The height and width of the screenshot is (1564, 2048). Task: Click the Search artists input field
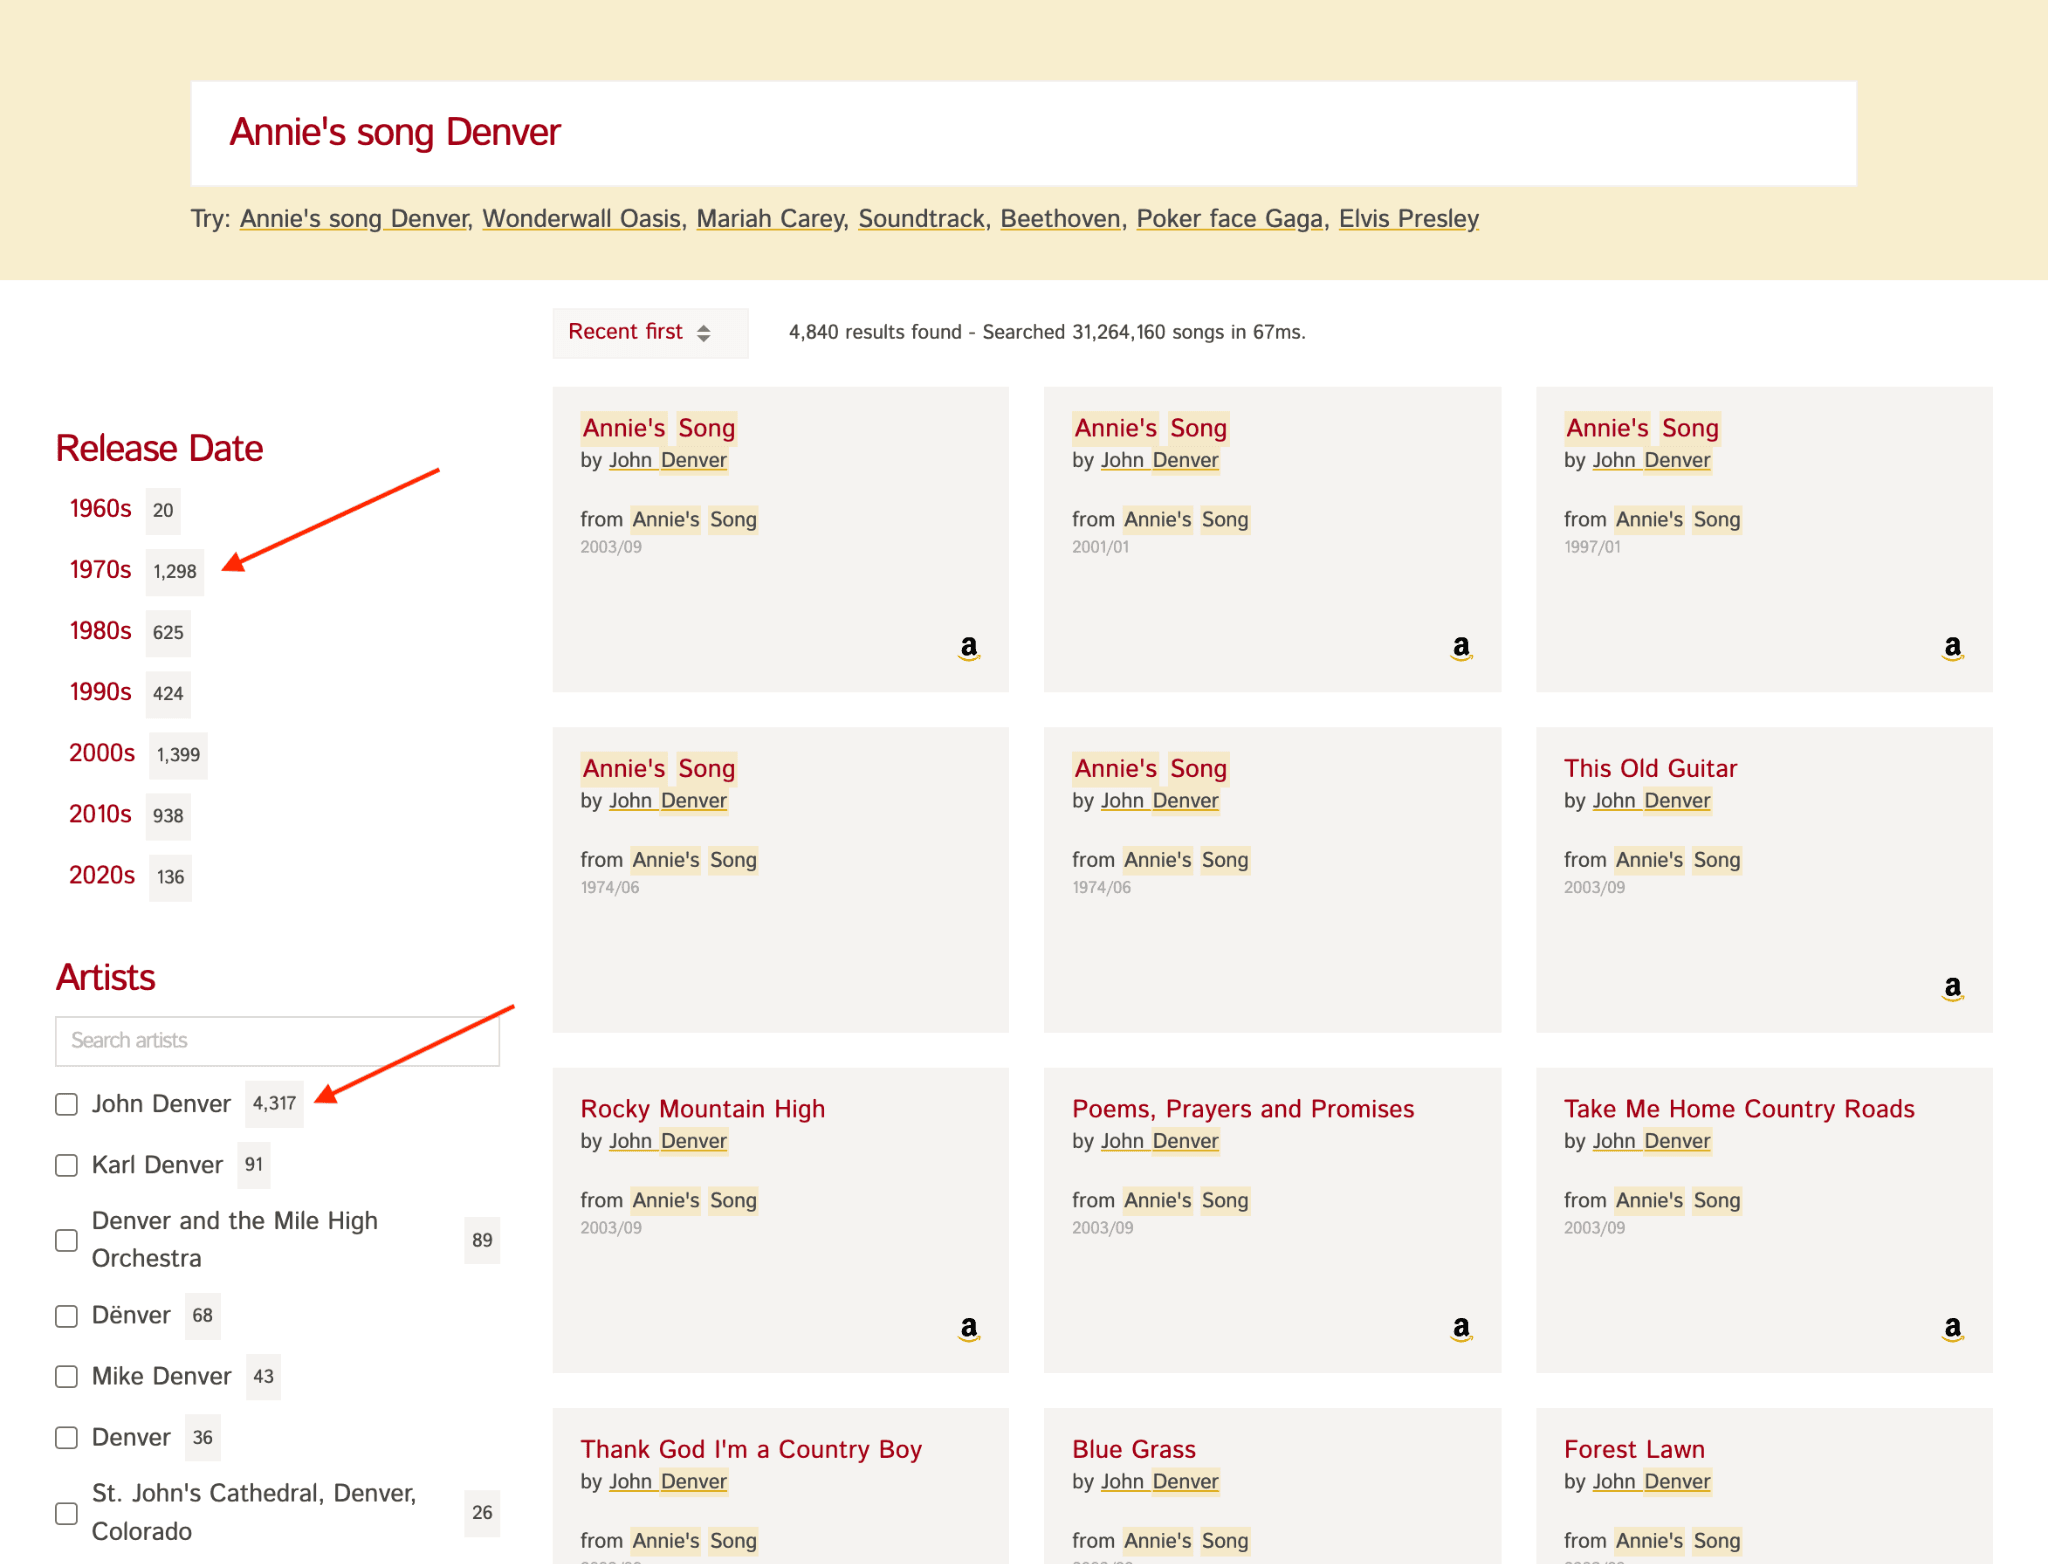tap(277, 1040)
